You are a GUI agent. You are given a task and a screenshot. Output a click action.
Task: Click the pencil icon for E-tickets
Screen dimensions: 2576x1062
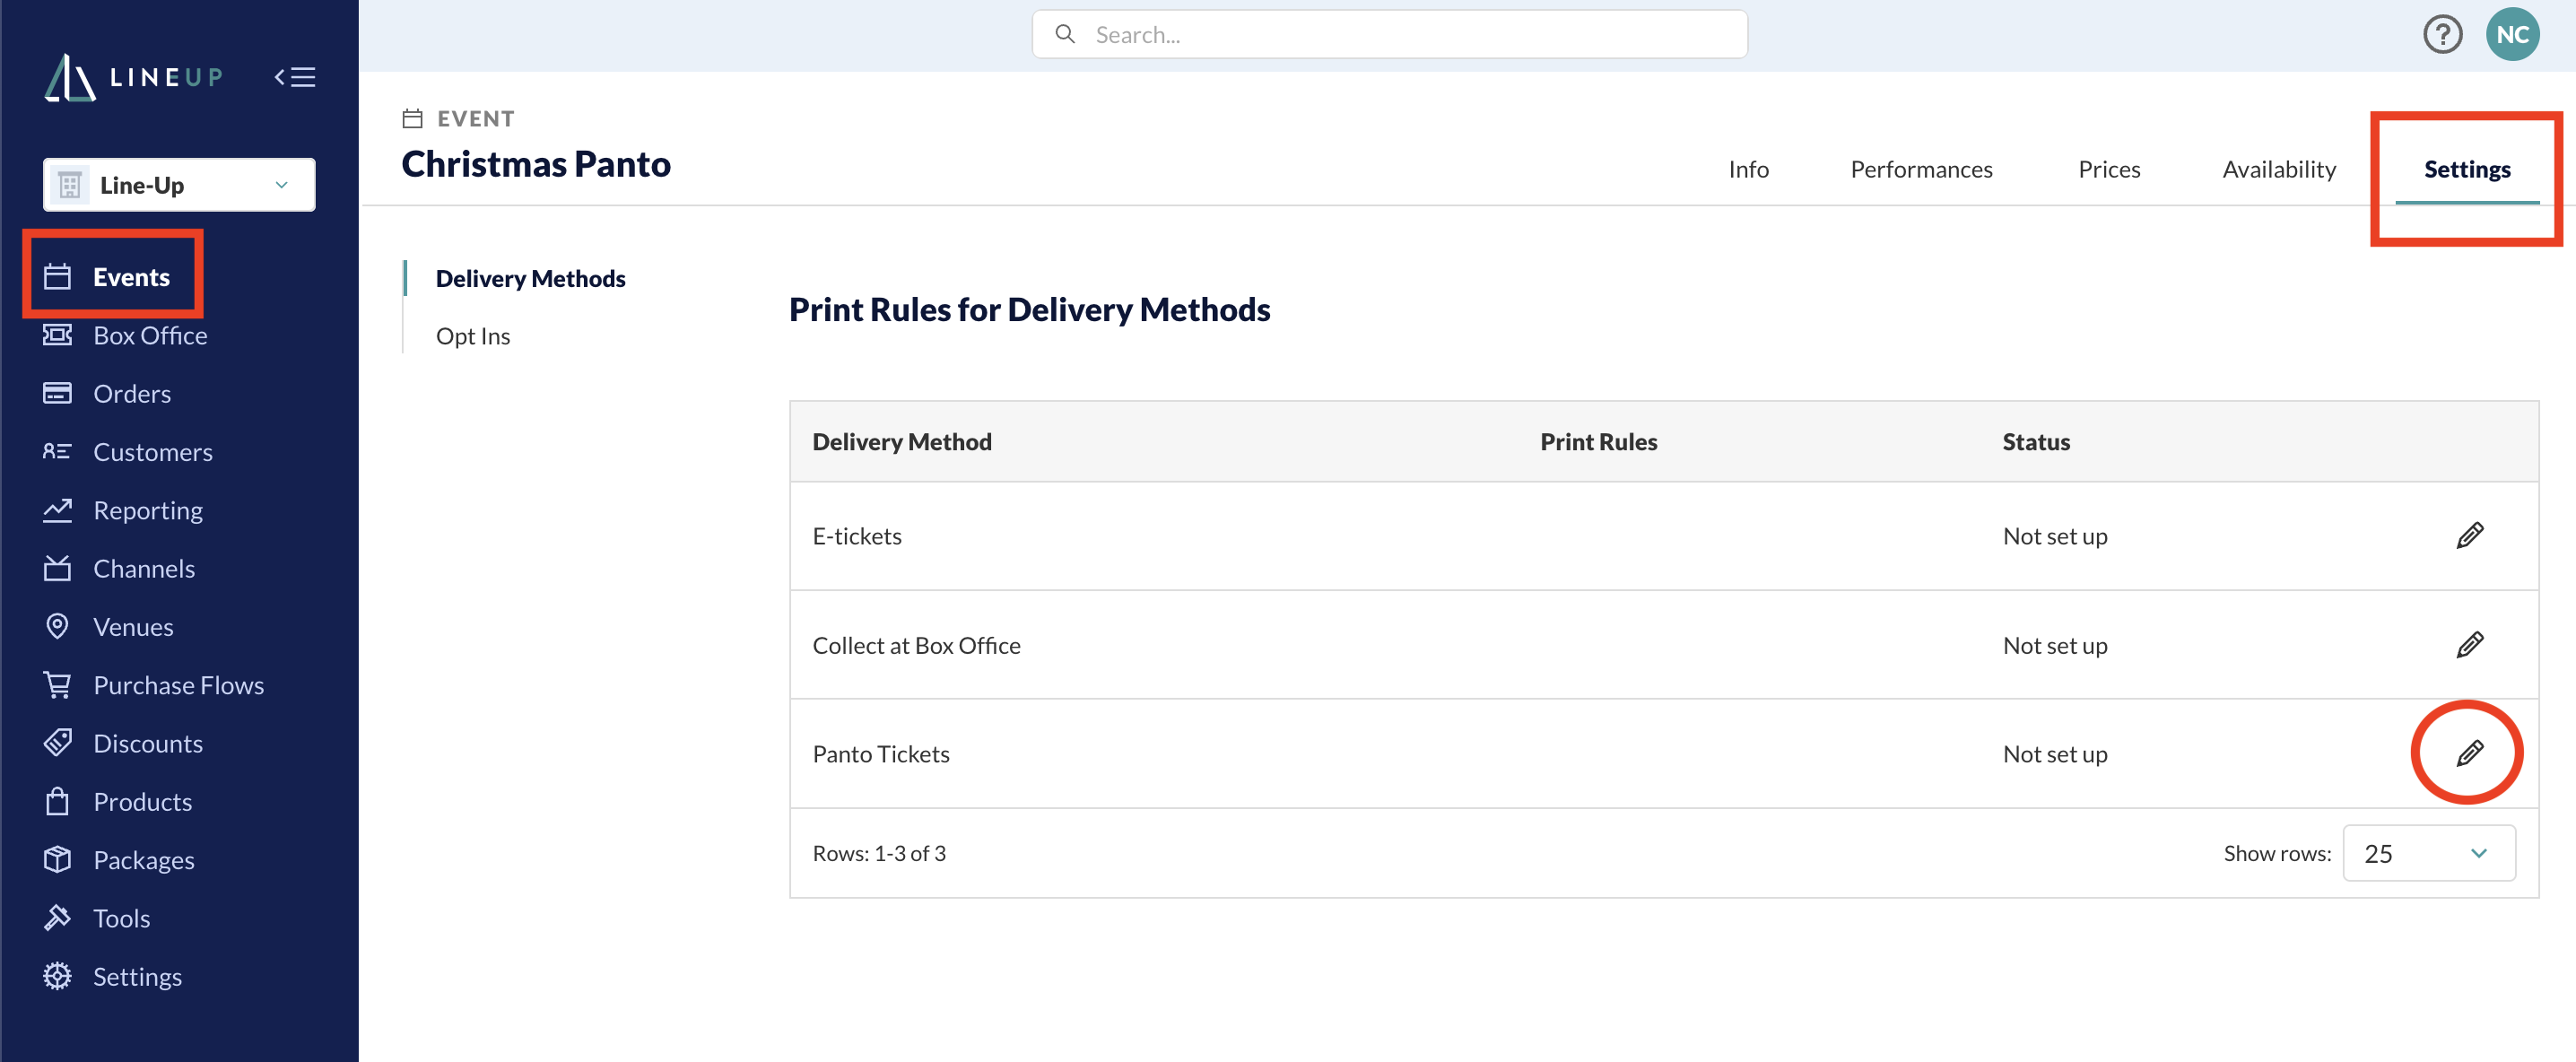2469,536
